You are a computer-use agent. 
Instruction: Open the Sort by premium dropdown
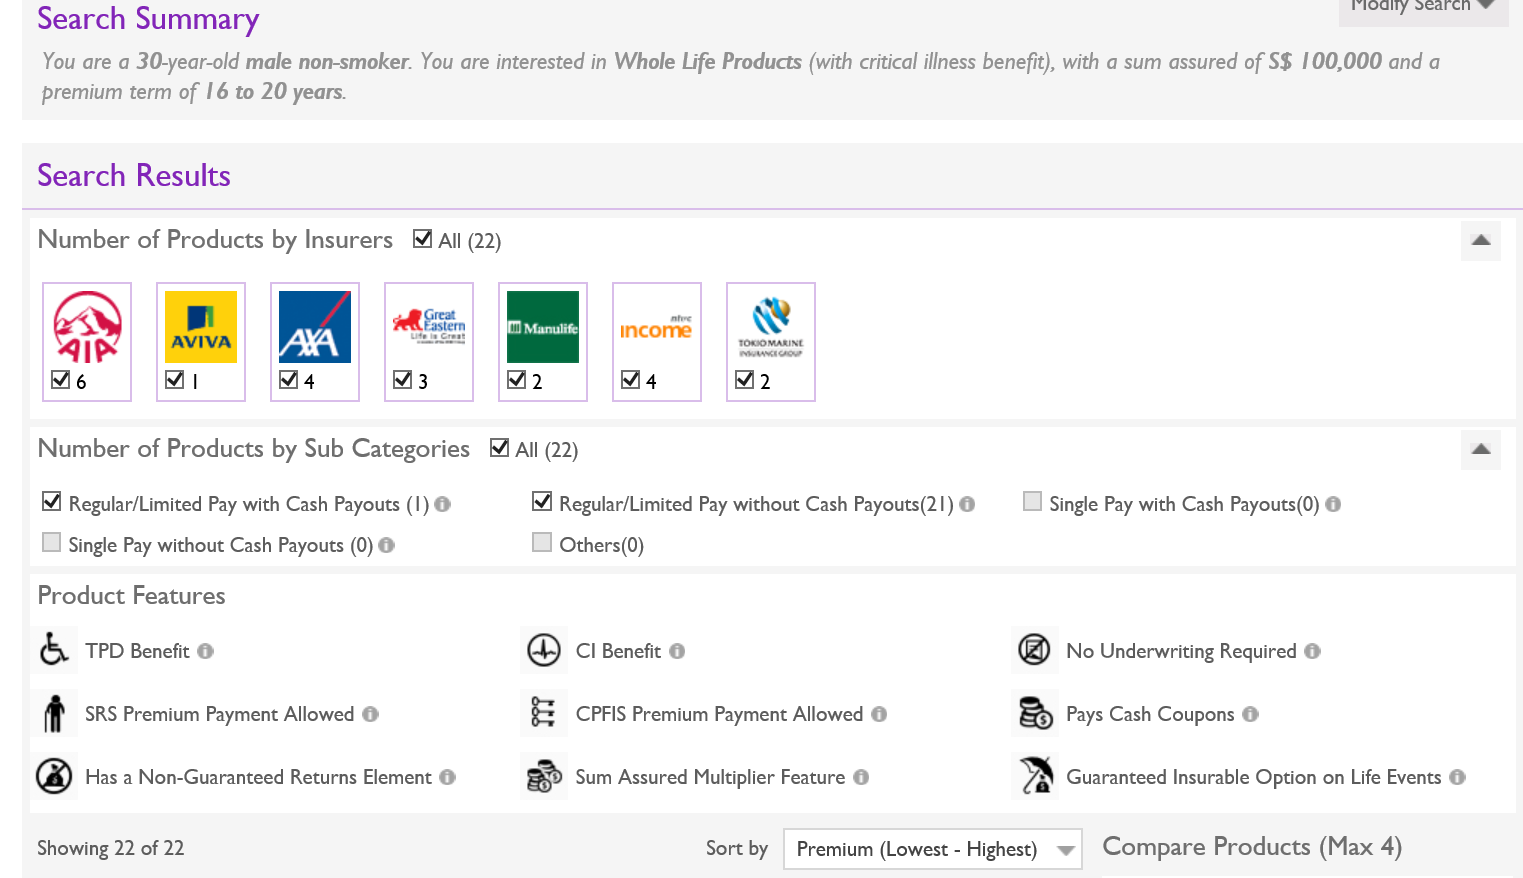pyautogui.click(x=932, y=849)
